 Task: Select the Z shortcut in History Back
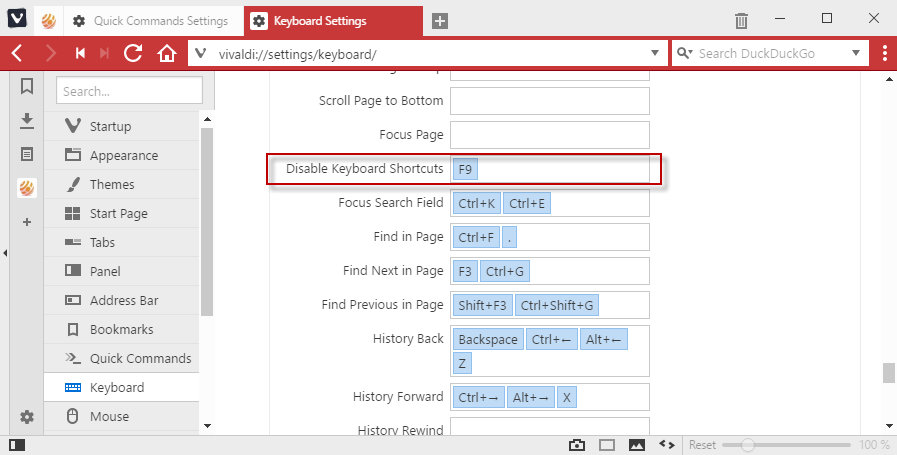coord(462,363)
